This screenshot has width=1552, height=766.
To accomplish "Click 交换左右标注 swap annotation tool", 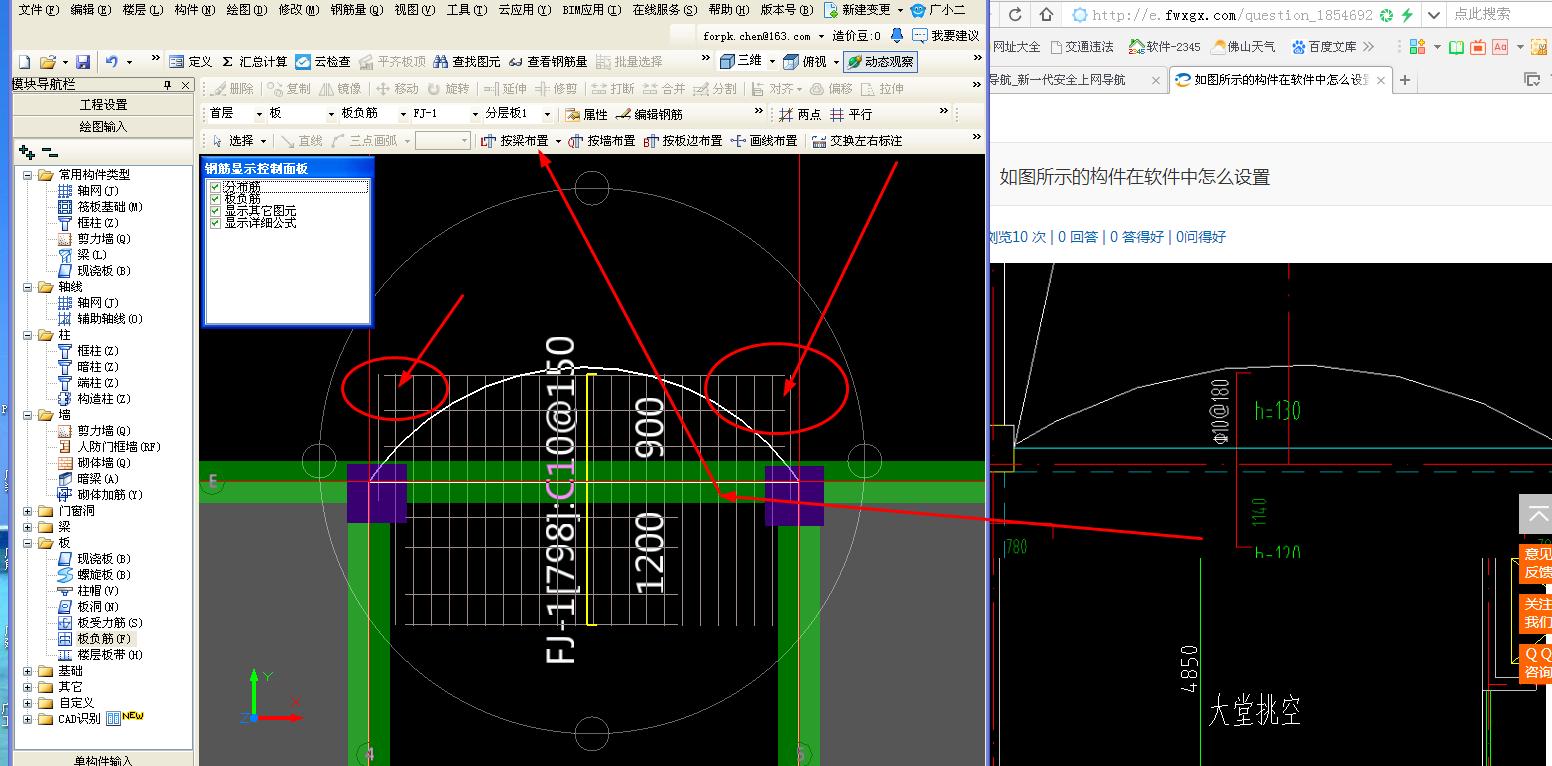I will tap(857, 141).
